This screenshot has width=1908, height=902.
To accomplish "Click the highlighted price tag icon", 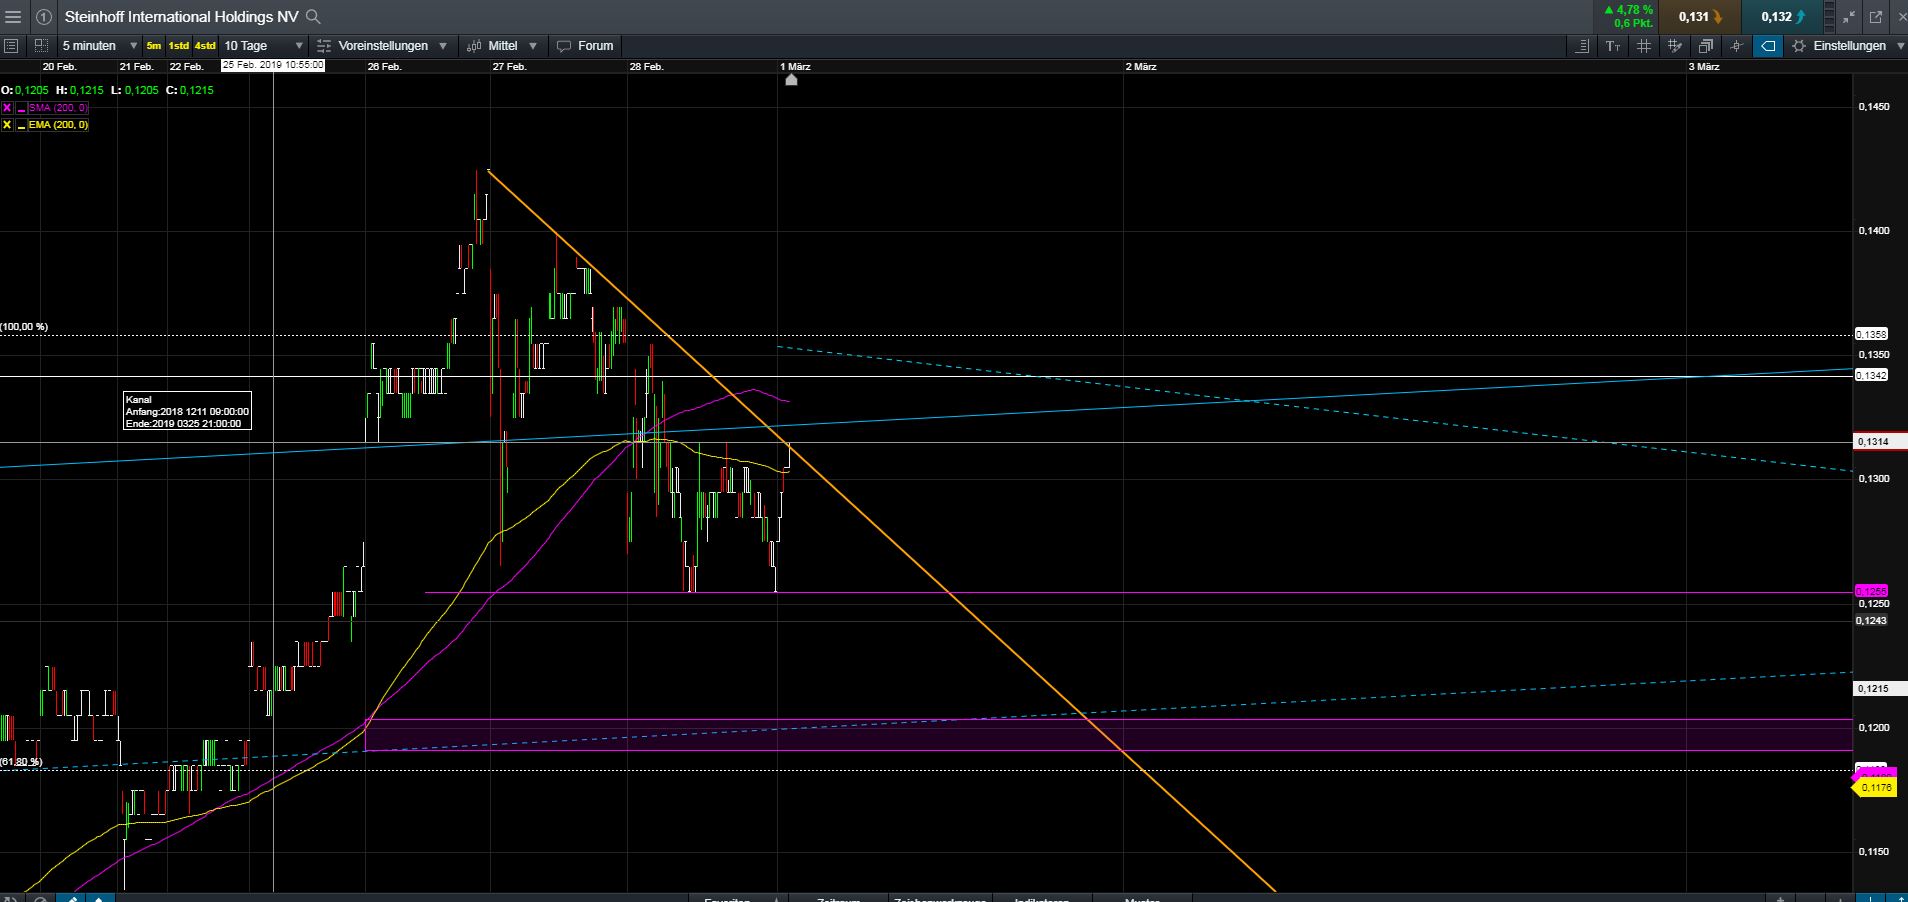I will pos(1767,46).
